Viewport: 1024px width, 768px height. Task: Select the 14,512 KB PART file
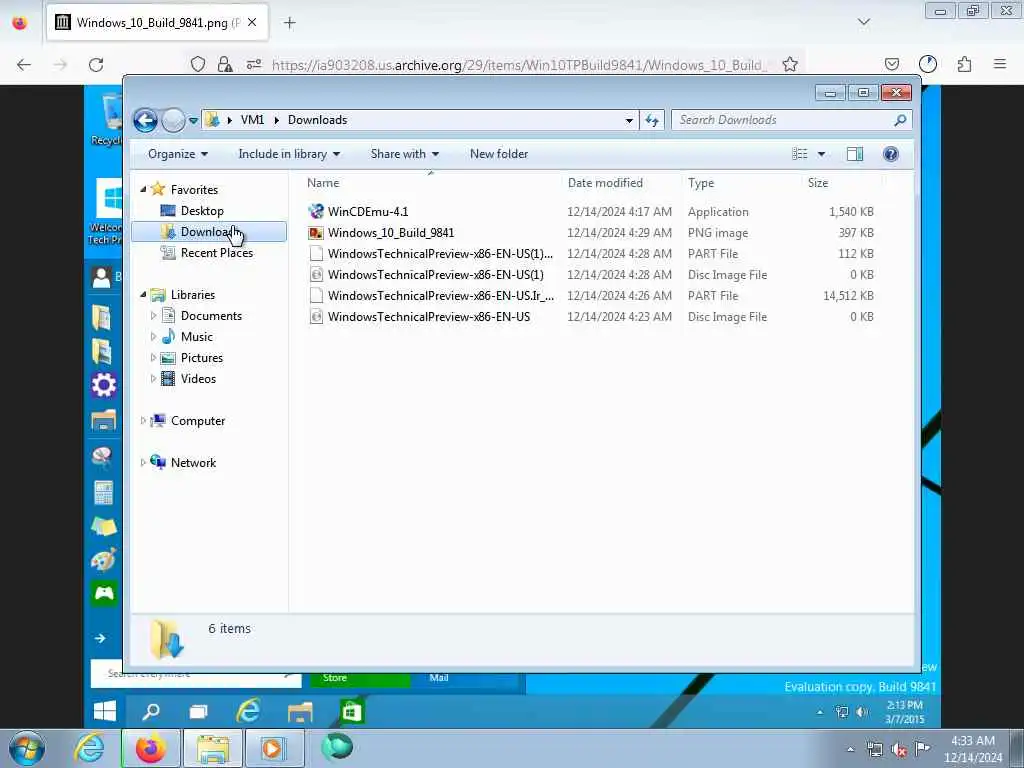[x=591, y=295]
